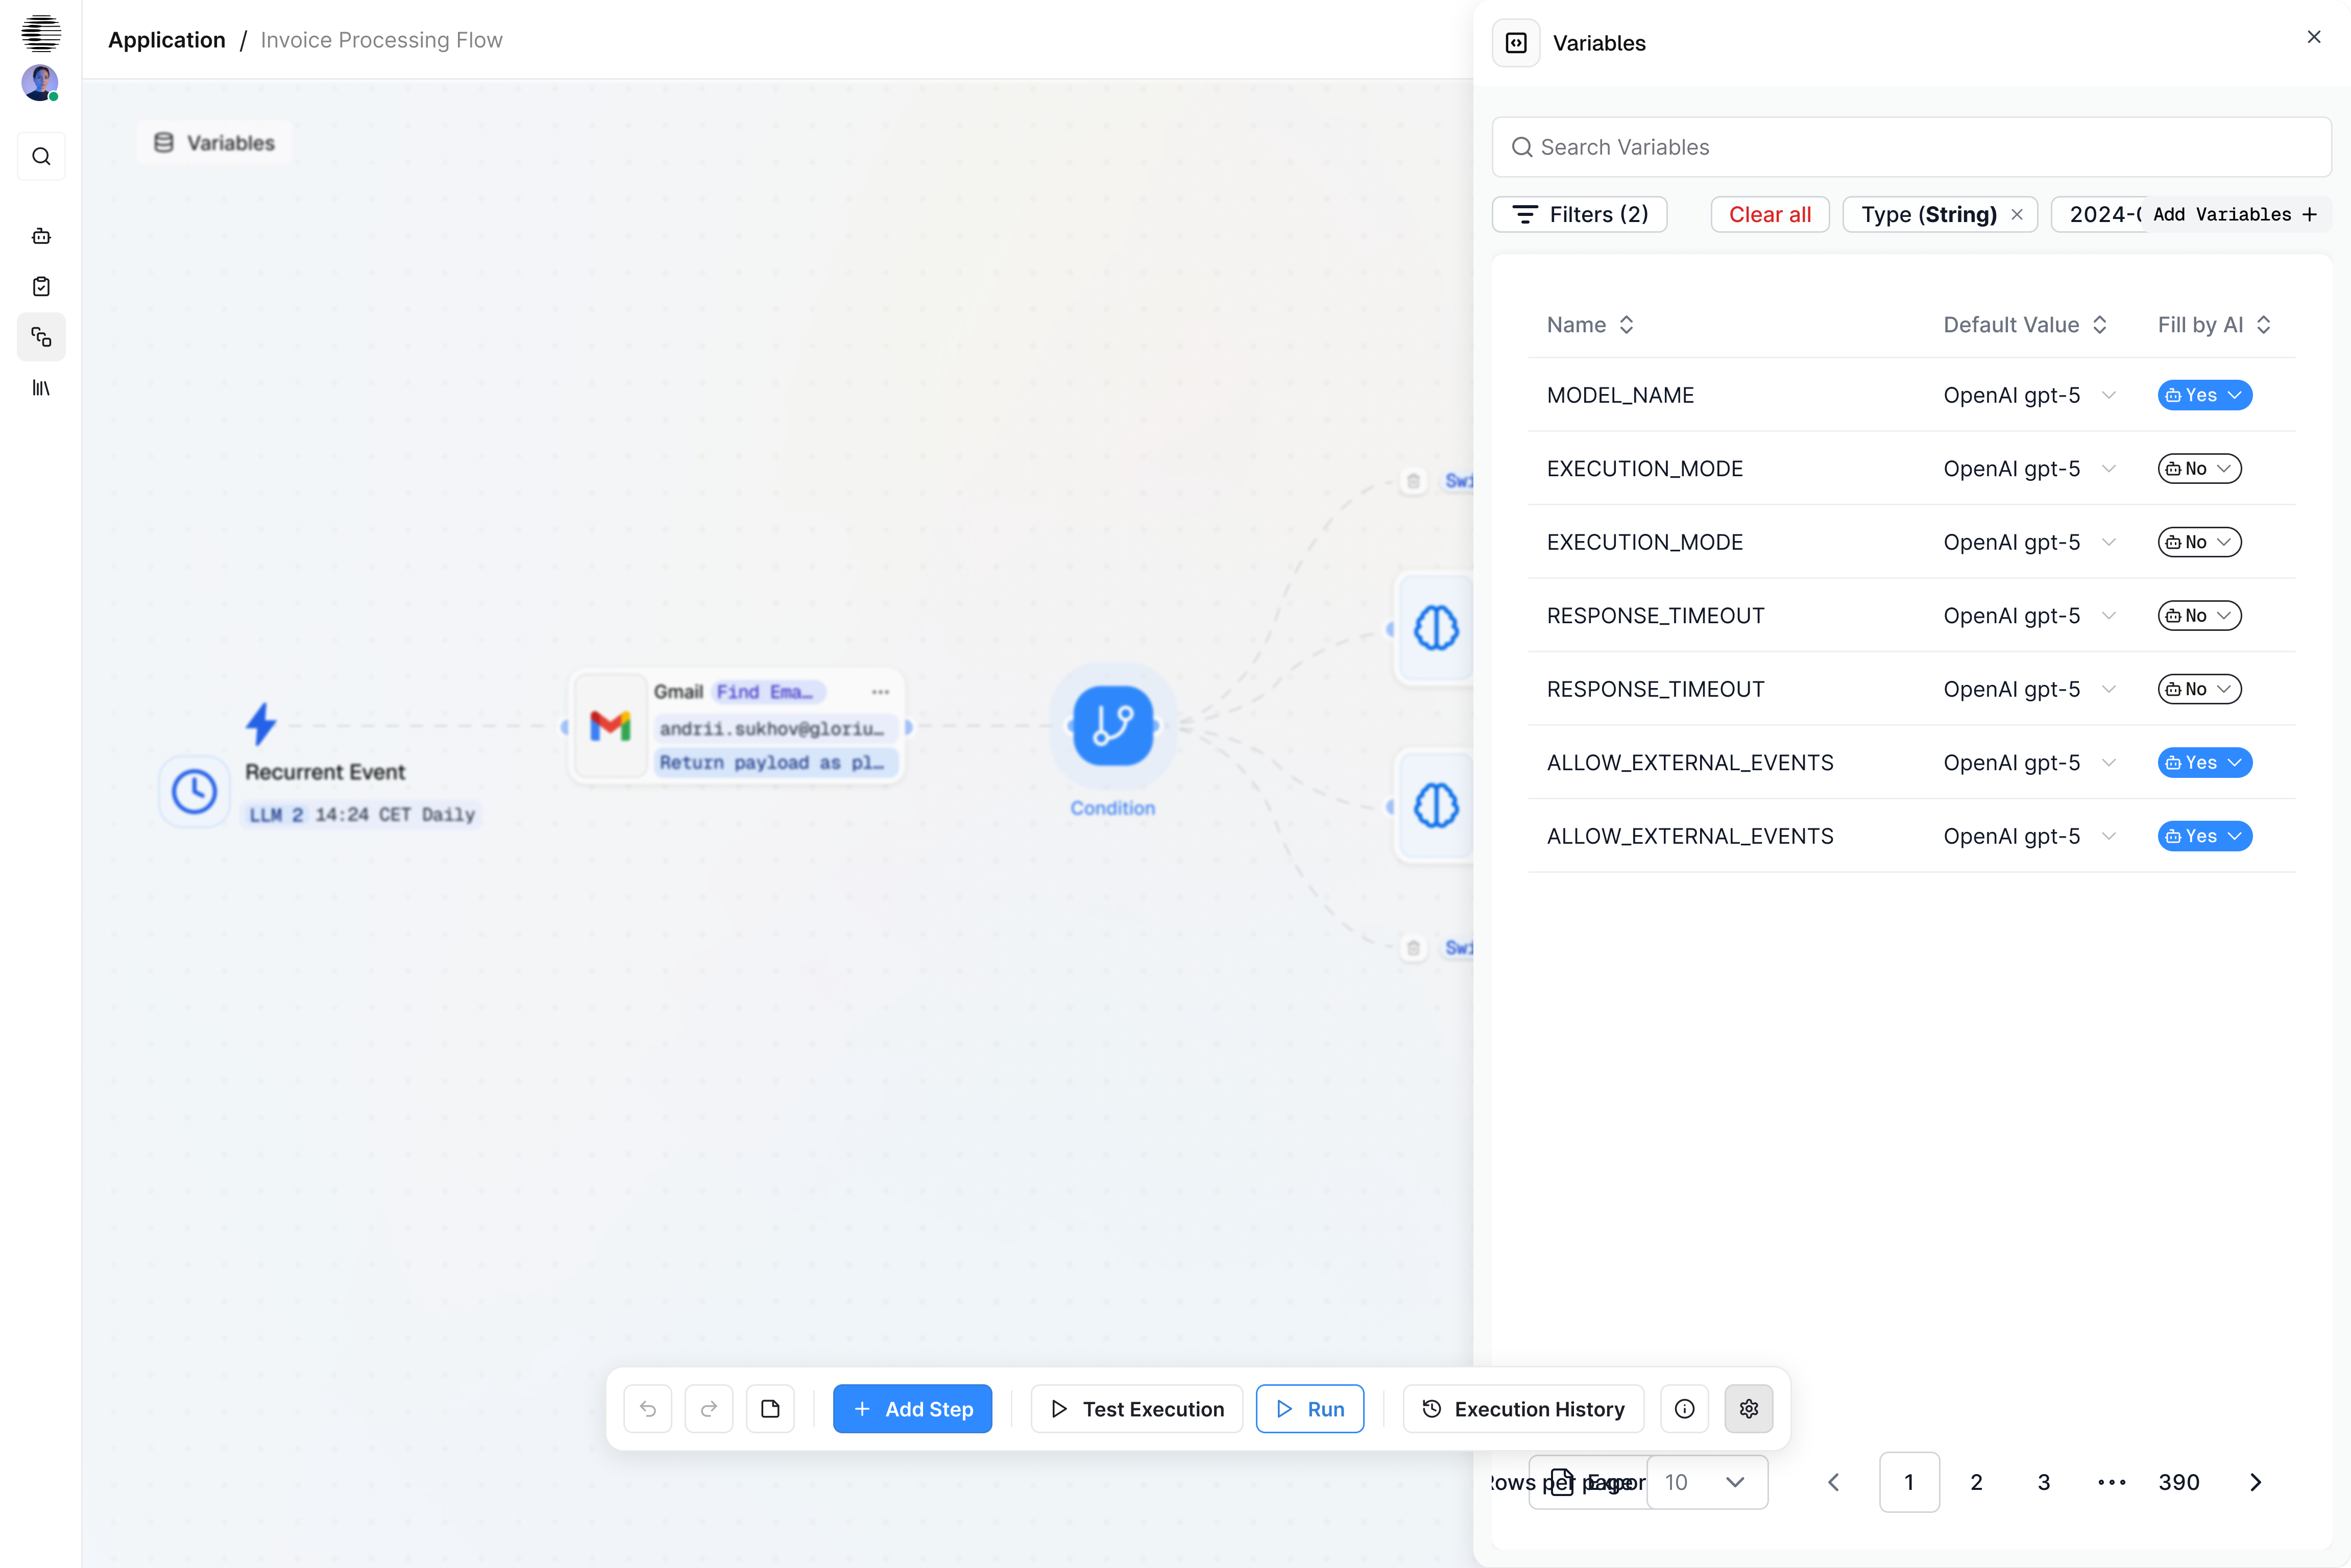
Task: Toggle EXECUTION_MODE Fill by AI option
Action: click(x=2199, y=468)
